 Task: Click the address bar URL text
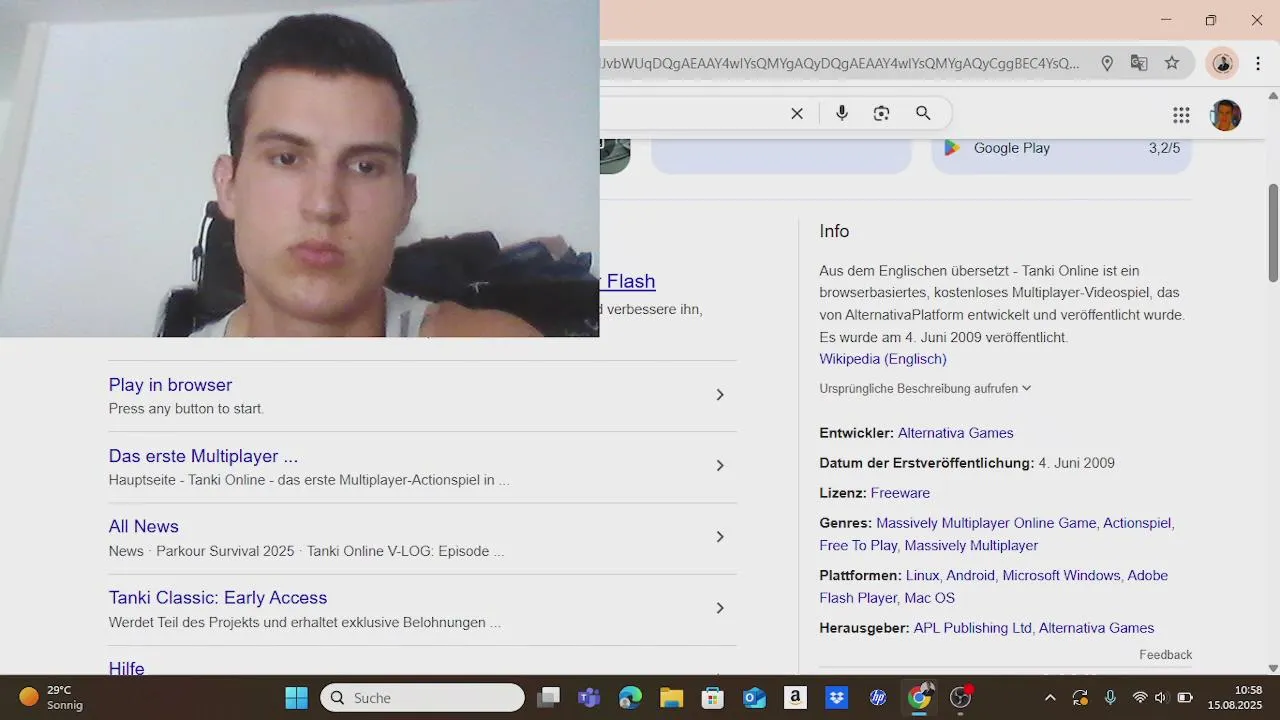pyautogui.click(x=840, y=63)
